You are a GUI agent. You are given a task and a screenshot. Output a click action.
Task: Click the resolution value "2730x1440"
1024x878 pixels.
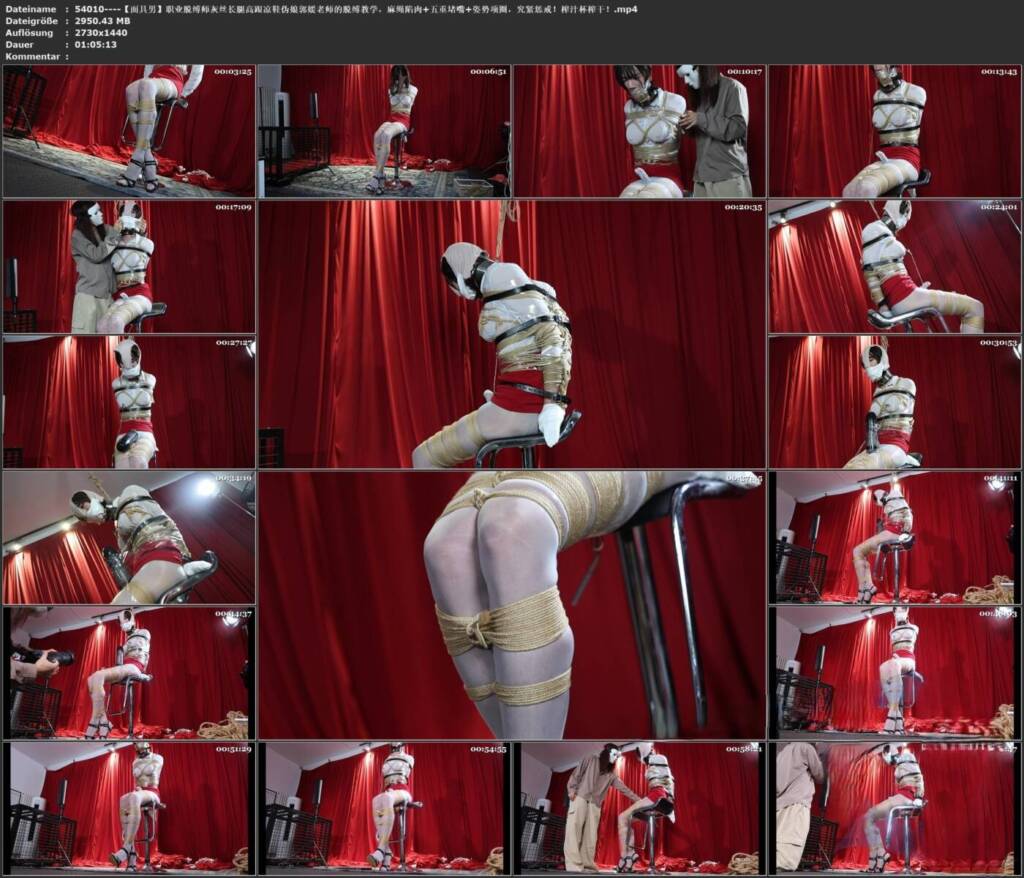tap(101, 33)
